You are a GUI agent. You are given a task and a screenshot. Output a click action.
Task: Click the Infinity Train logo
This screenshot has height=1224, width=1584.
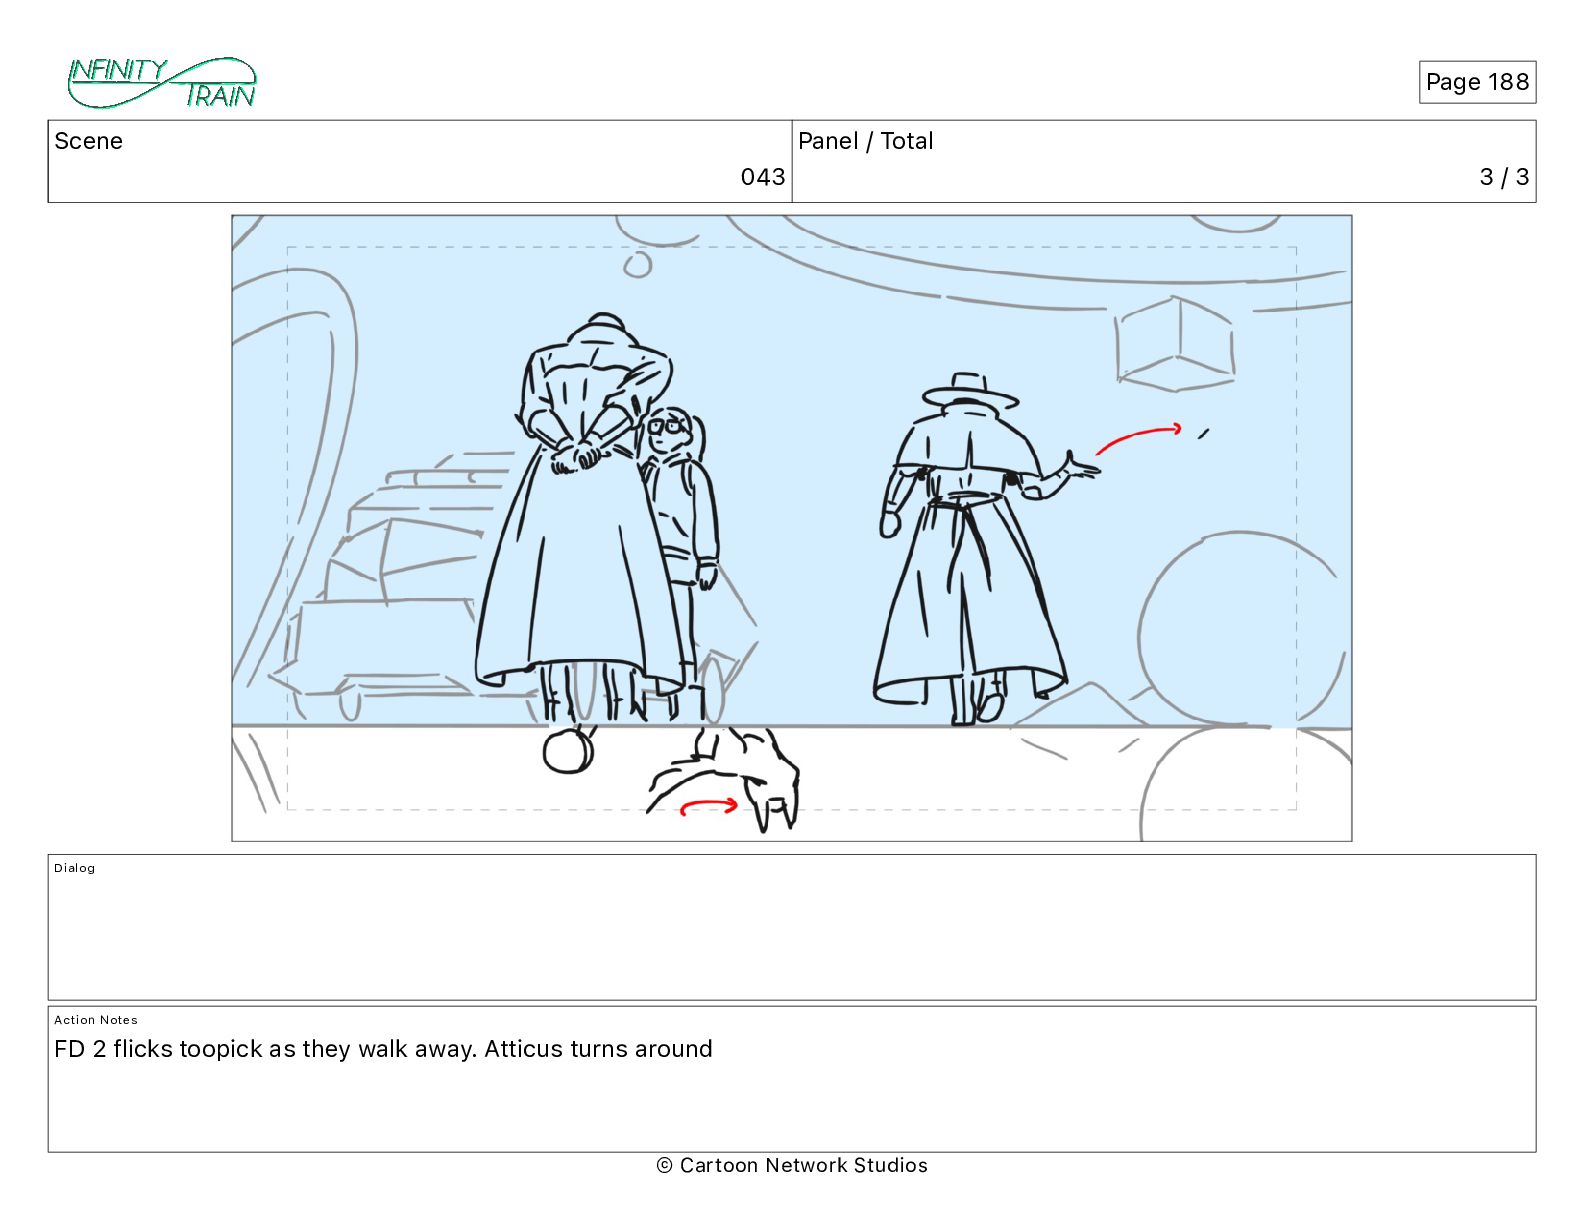(162, 83)
